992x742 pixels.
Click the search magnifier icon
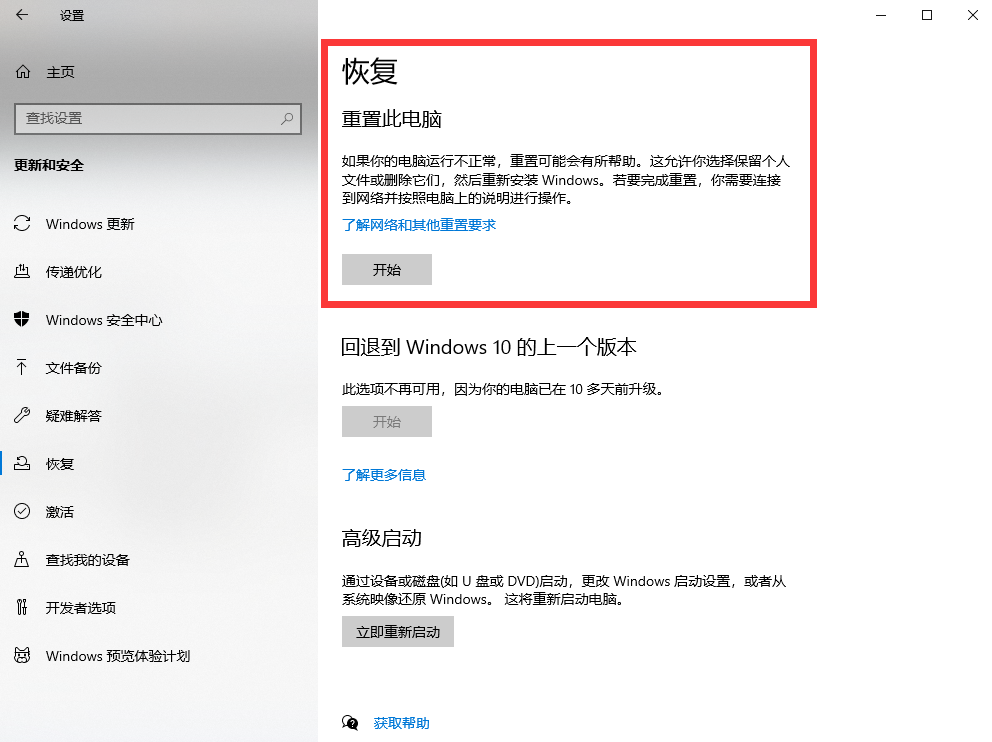coord(287,118)
